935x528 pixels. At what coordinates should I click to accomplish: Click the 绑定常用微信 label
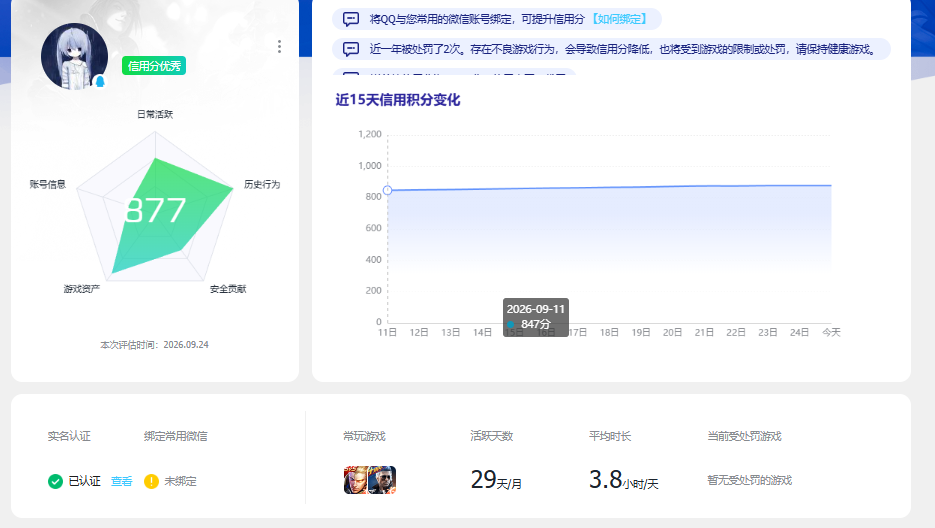click(x=176, y=436)
